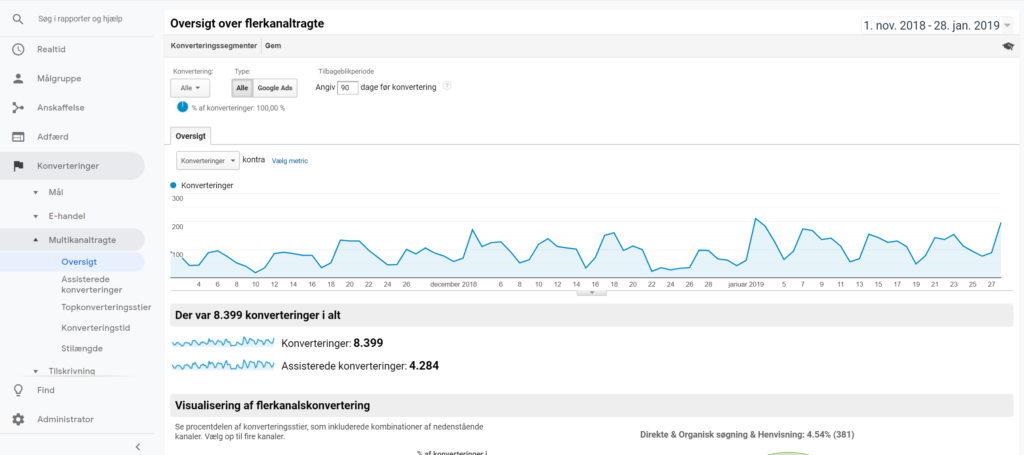The height and width of the screenshot is (455, 1024).
Task: Open Anskaffelse section label
Action: (60, 108)
